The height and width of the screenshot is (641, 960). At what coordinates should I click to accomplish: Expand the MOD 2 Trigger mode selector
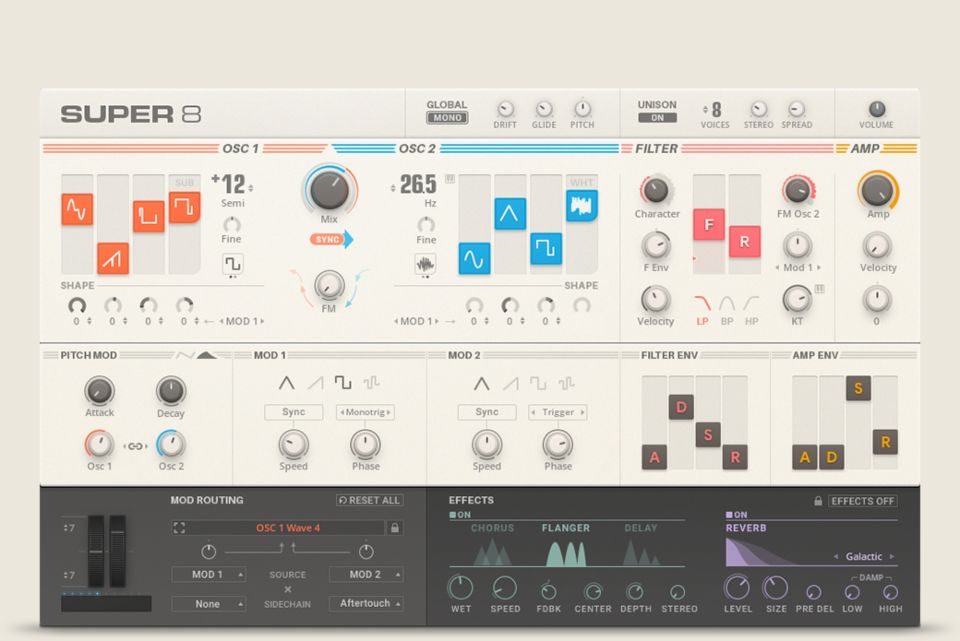[x=557, y=412]
